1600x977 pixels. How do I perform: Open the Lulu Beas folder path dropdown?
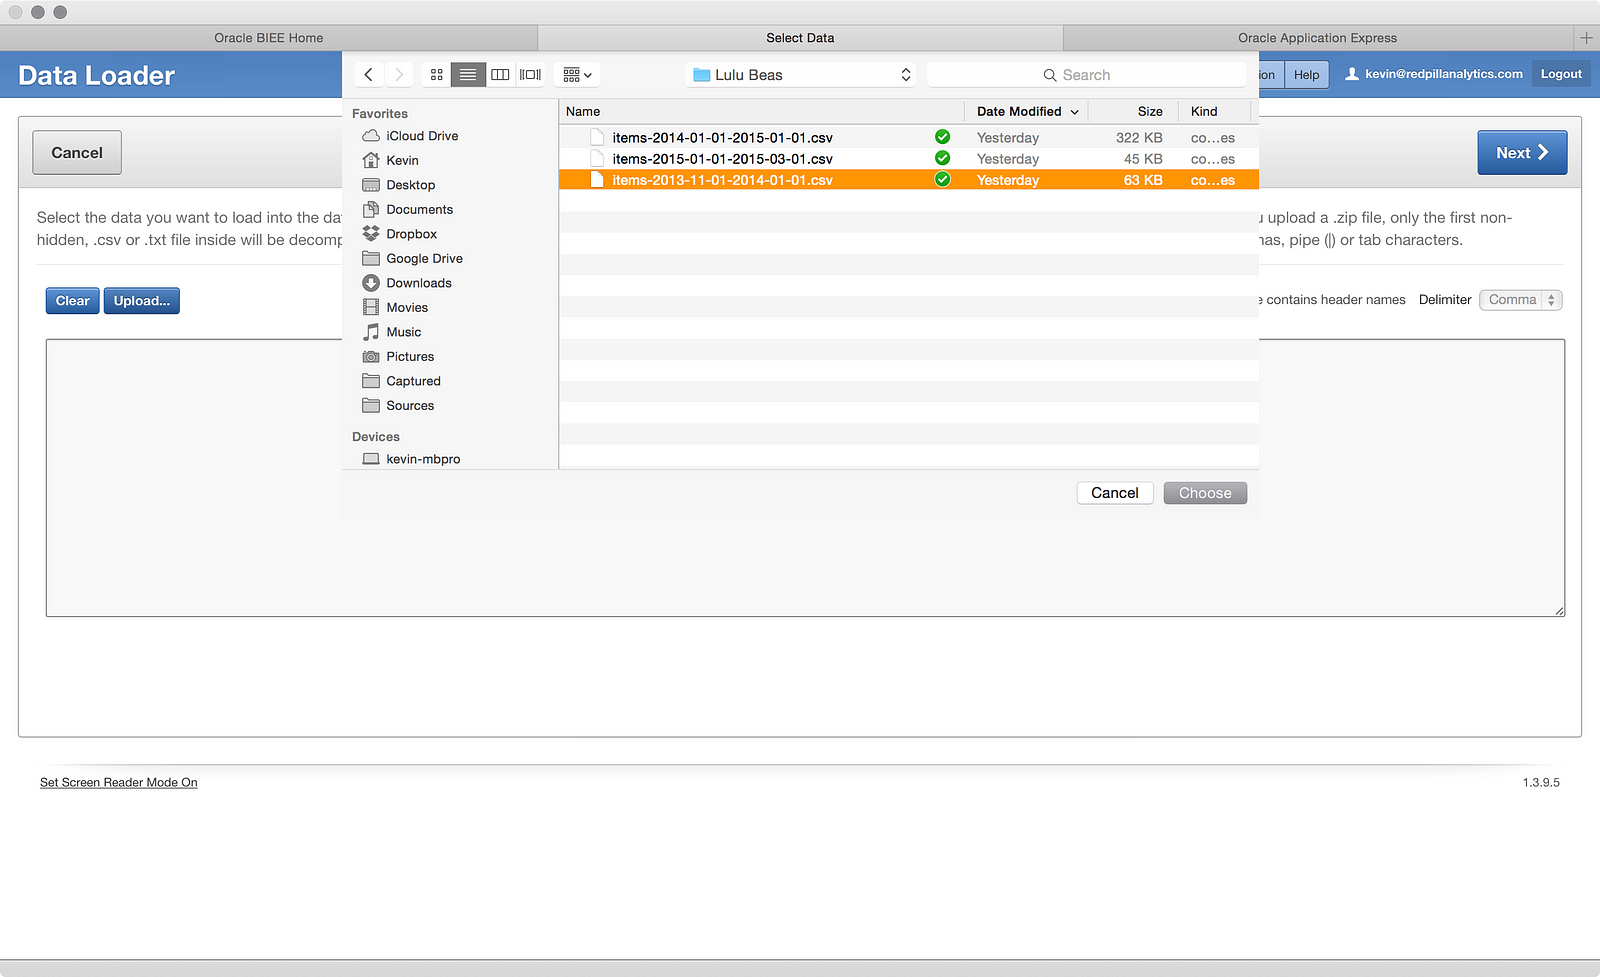pyautogui.click(x=801, y=75)
